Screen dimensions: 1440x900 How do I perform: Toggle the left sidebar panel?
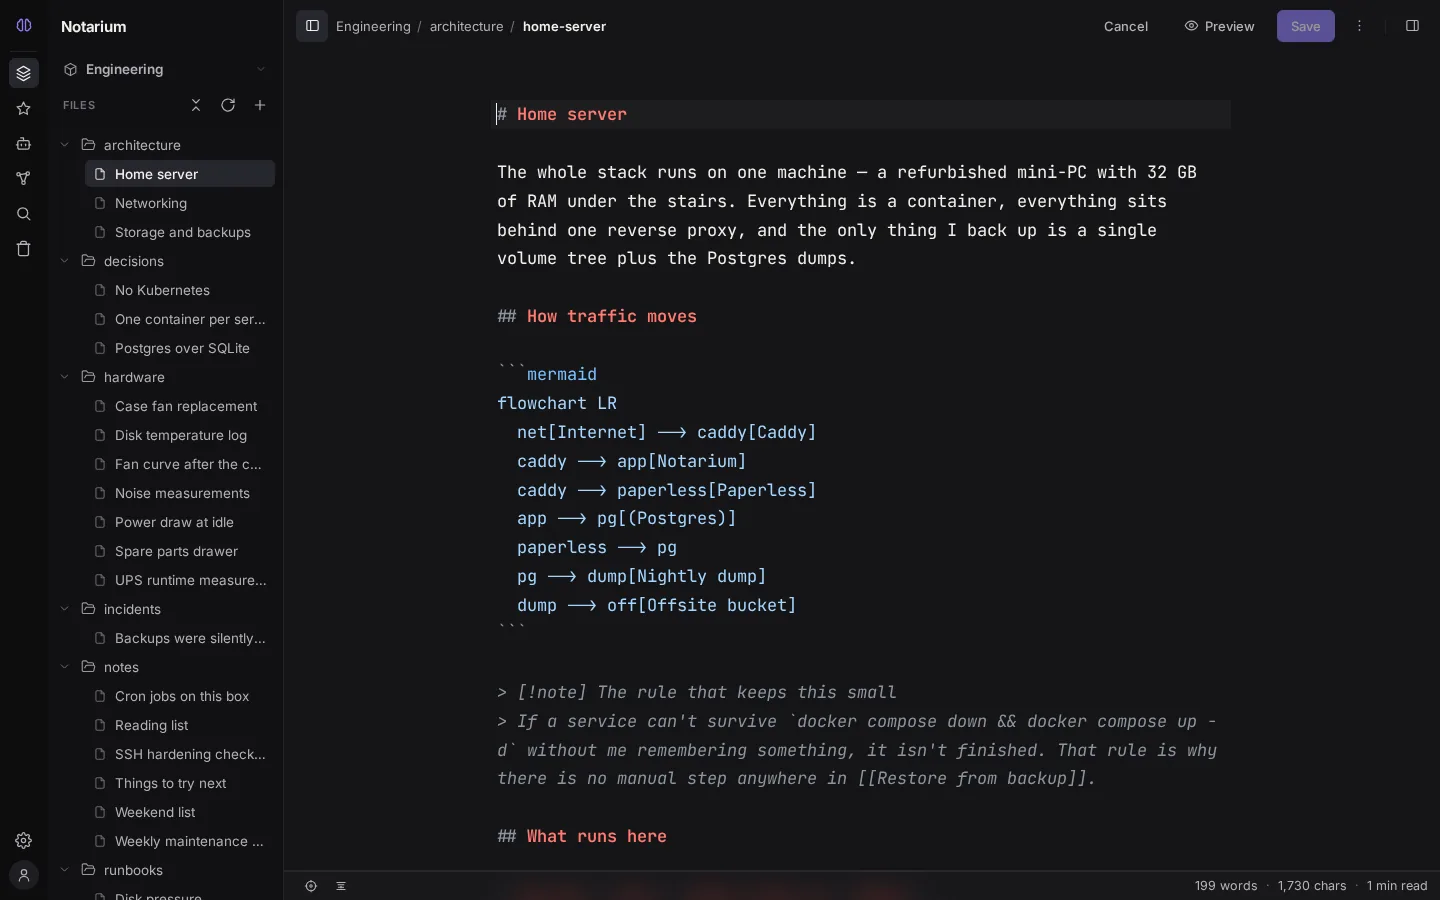coord(312,26)
